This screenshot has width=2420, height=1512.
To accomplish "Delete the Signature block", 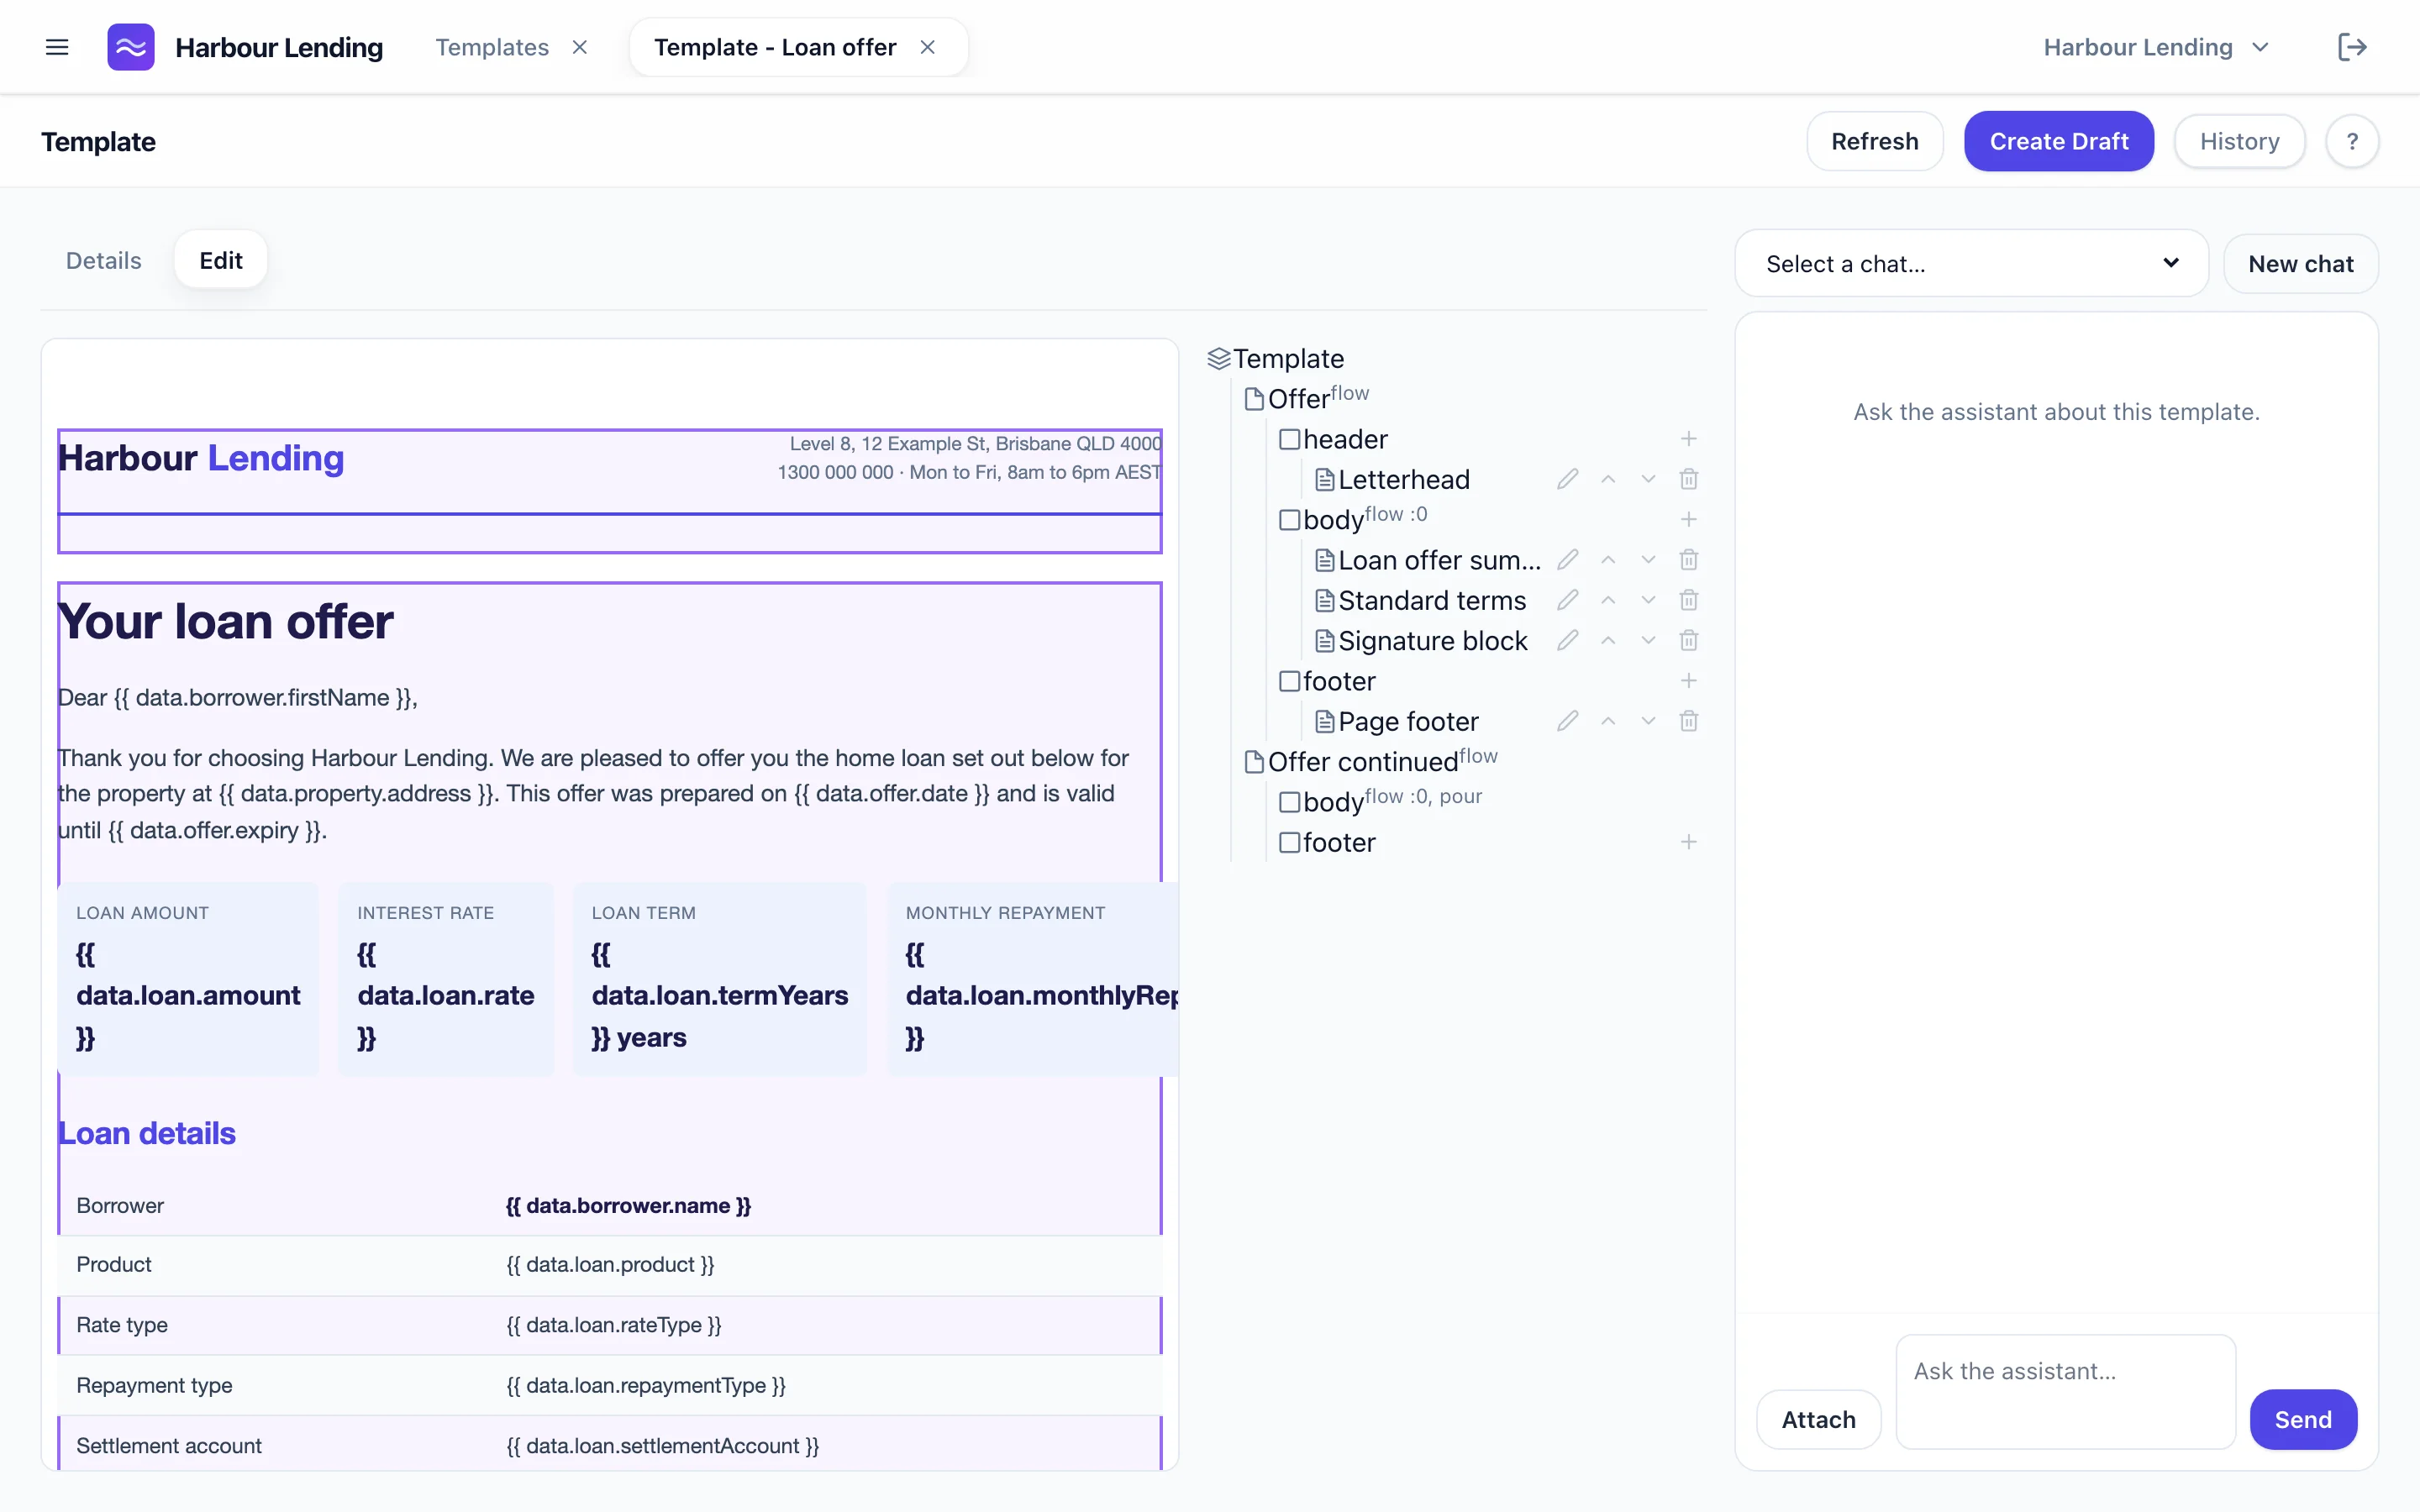I will click(x=1688, y=640).
